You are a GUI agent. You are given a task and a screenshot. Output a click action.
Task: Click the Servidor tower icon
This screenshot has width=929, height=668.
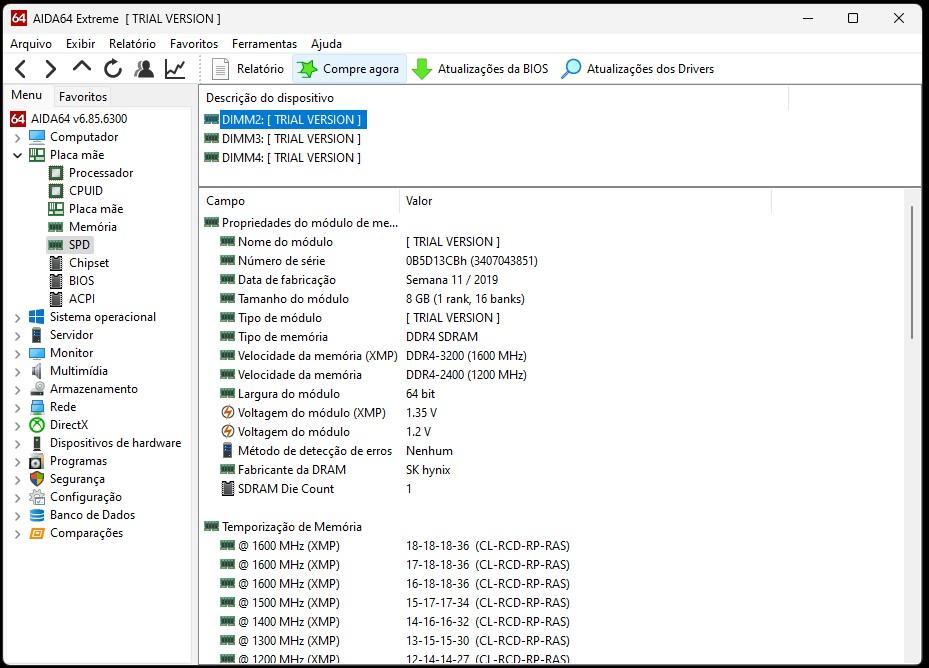[37, 335]
